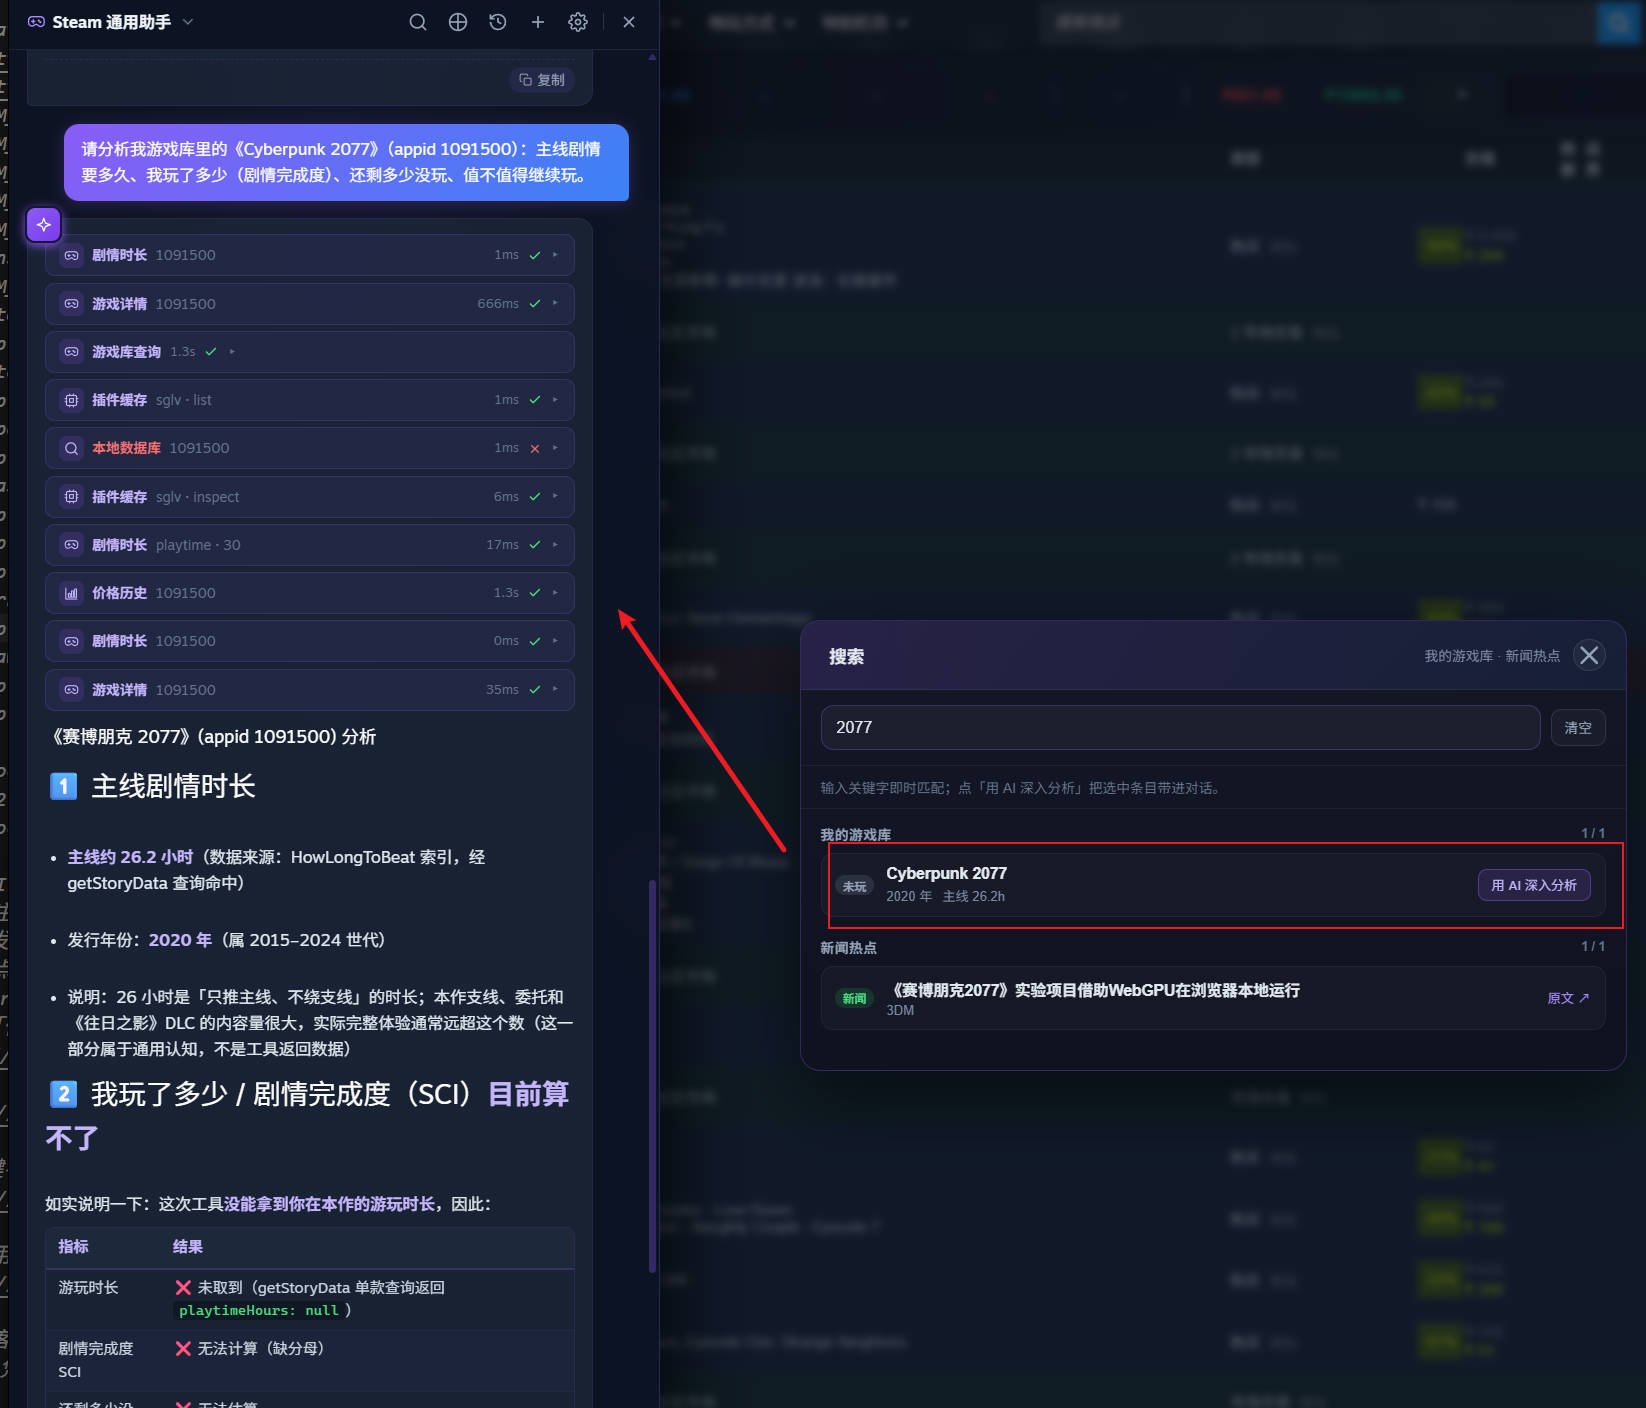The width and height of the screenshot is (1646, 1408).
Task: Click the 剧情时长 0ms row
Action: coord(310,641)
